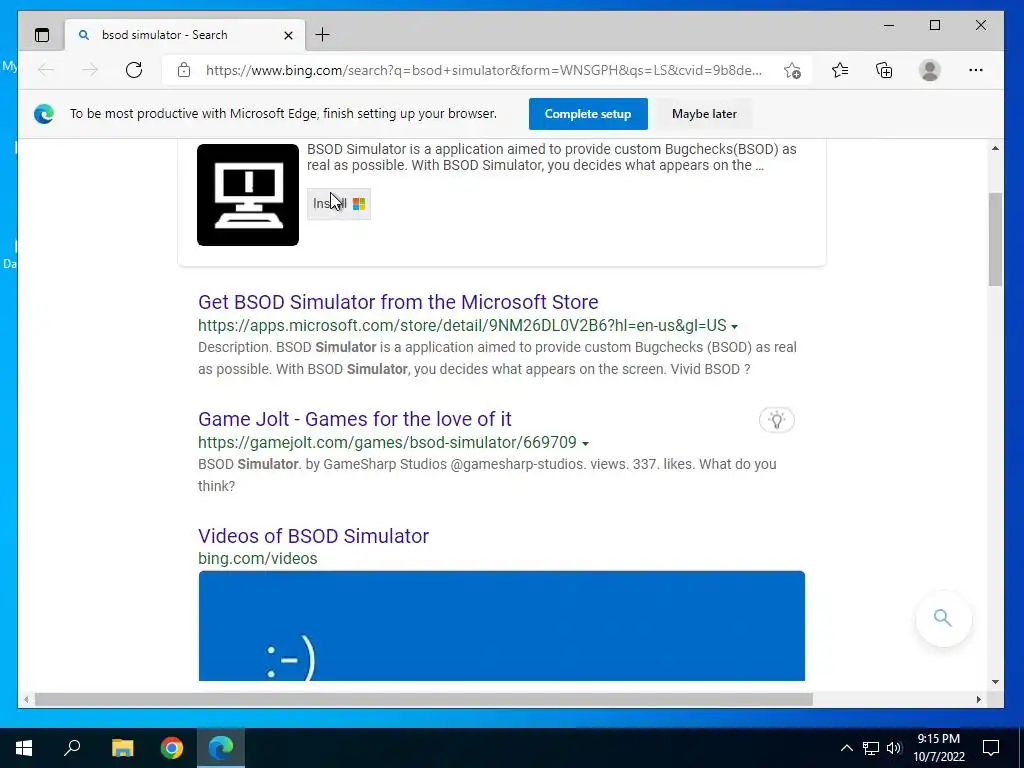The image size is (1024, 768).
Task: Expand the gamejolt.com URL dropdown arrow
Action: [x=585, y=443]
